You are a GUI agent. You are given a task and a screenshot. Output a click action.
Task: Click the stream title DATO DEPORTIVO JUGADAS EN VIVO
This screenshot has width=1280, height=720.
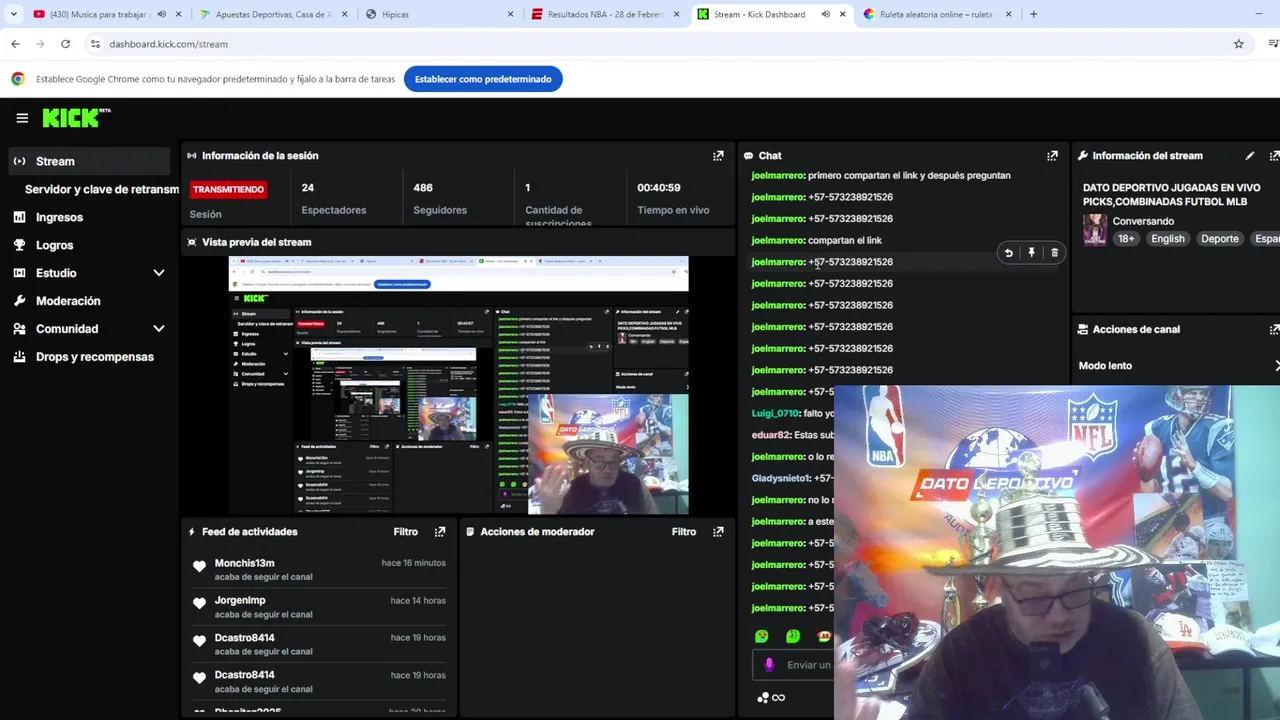1171,194
